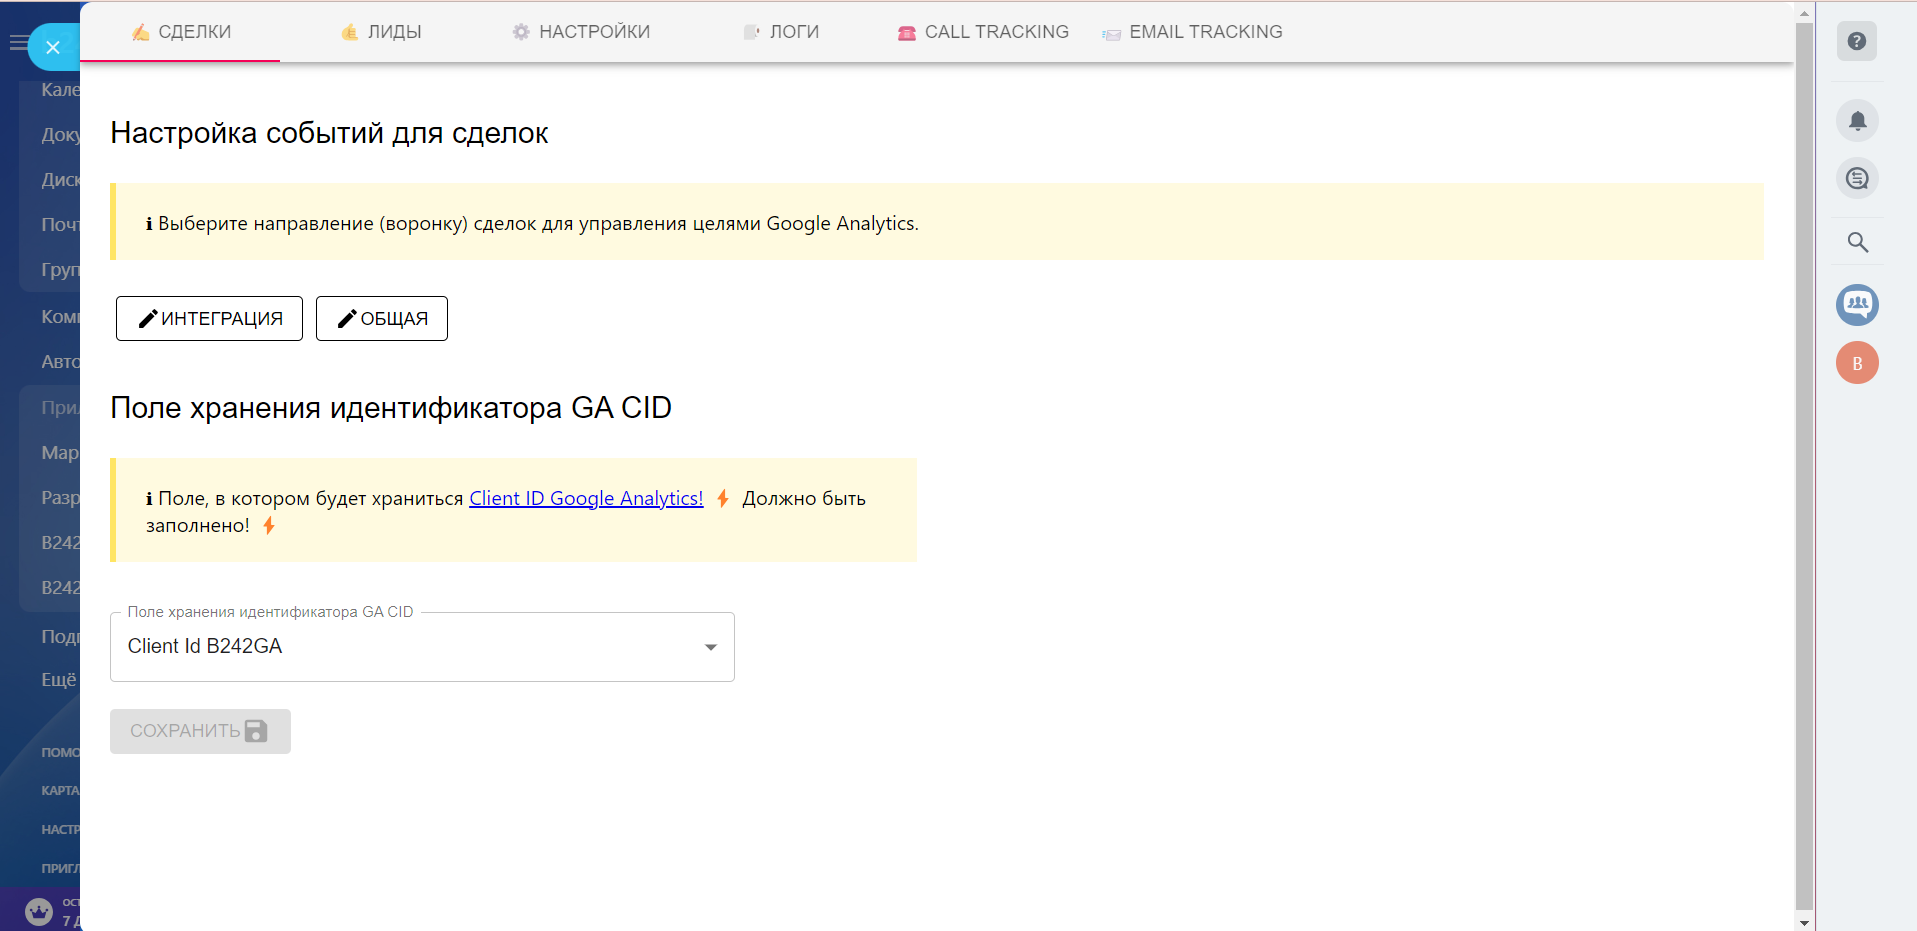Open the chat messages icon

click(1857, 179)
